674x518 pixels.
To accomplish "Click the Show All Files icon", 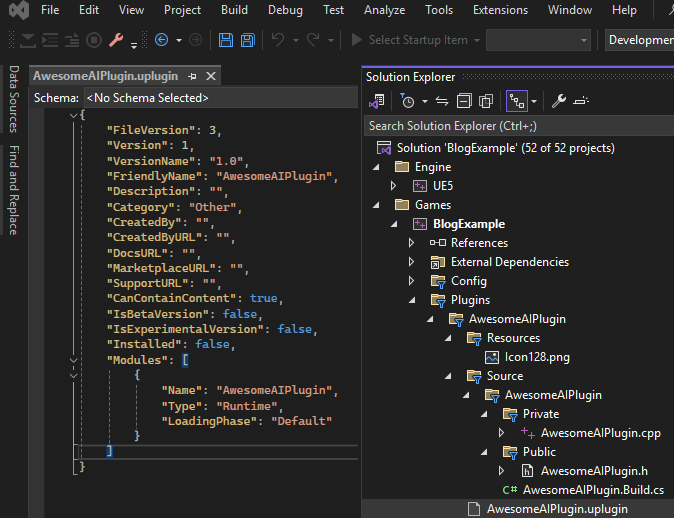I will [x=486, y=101].
